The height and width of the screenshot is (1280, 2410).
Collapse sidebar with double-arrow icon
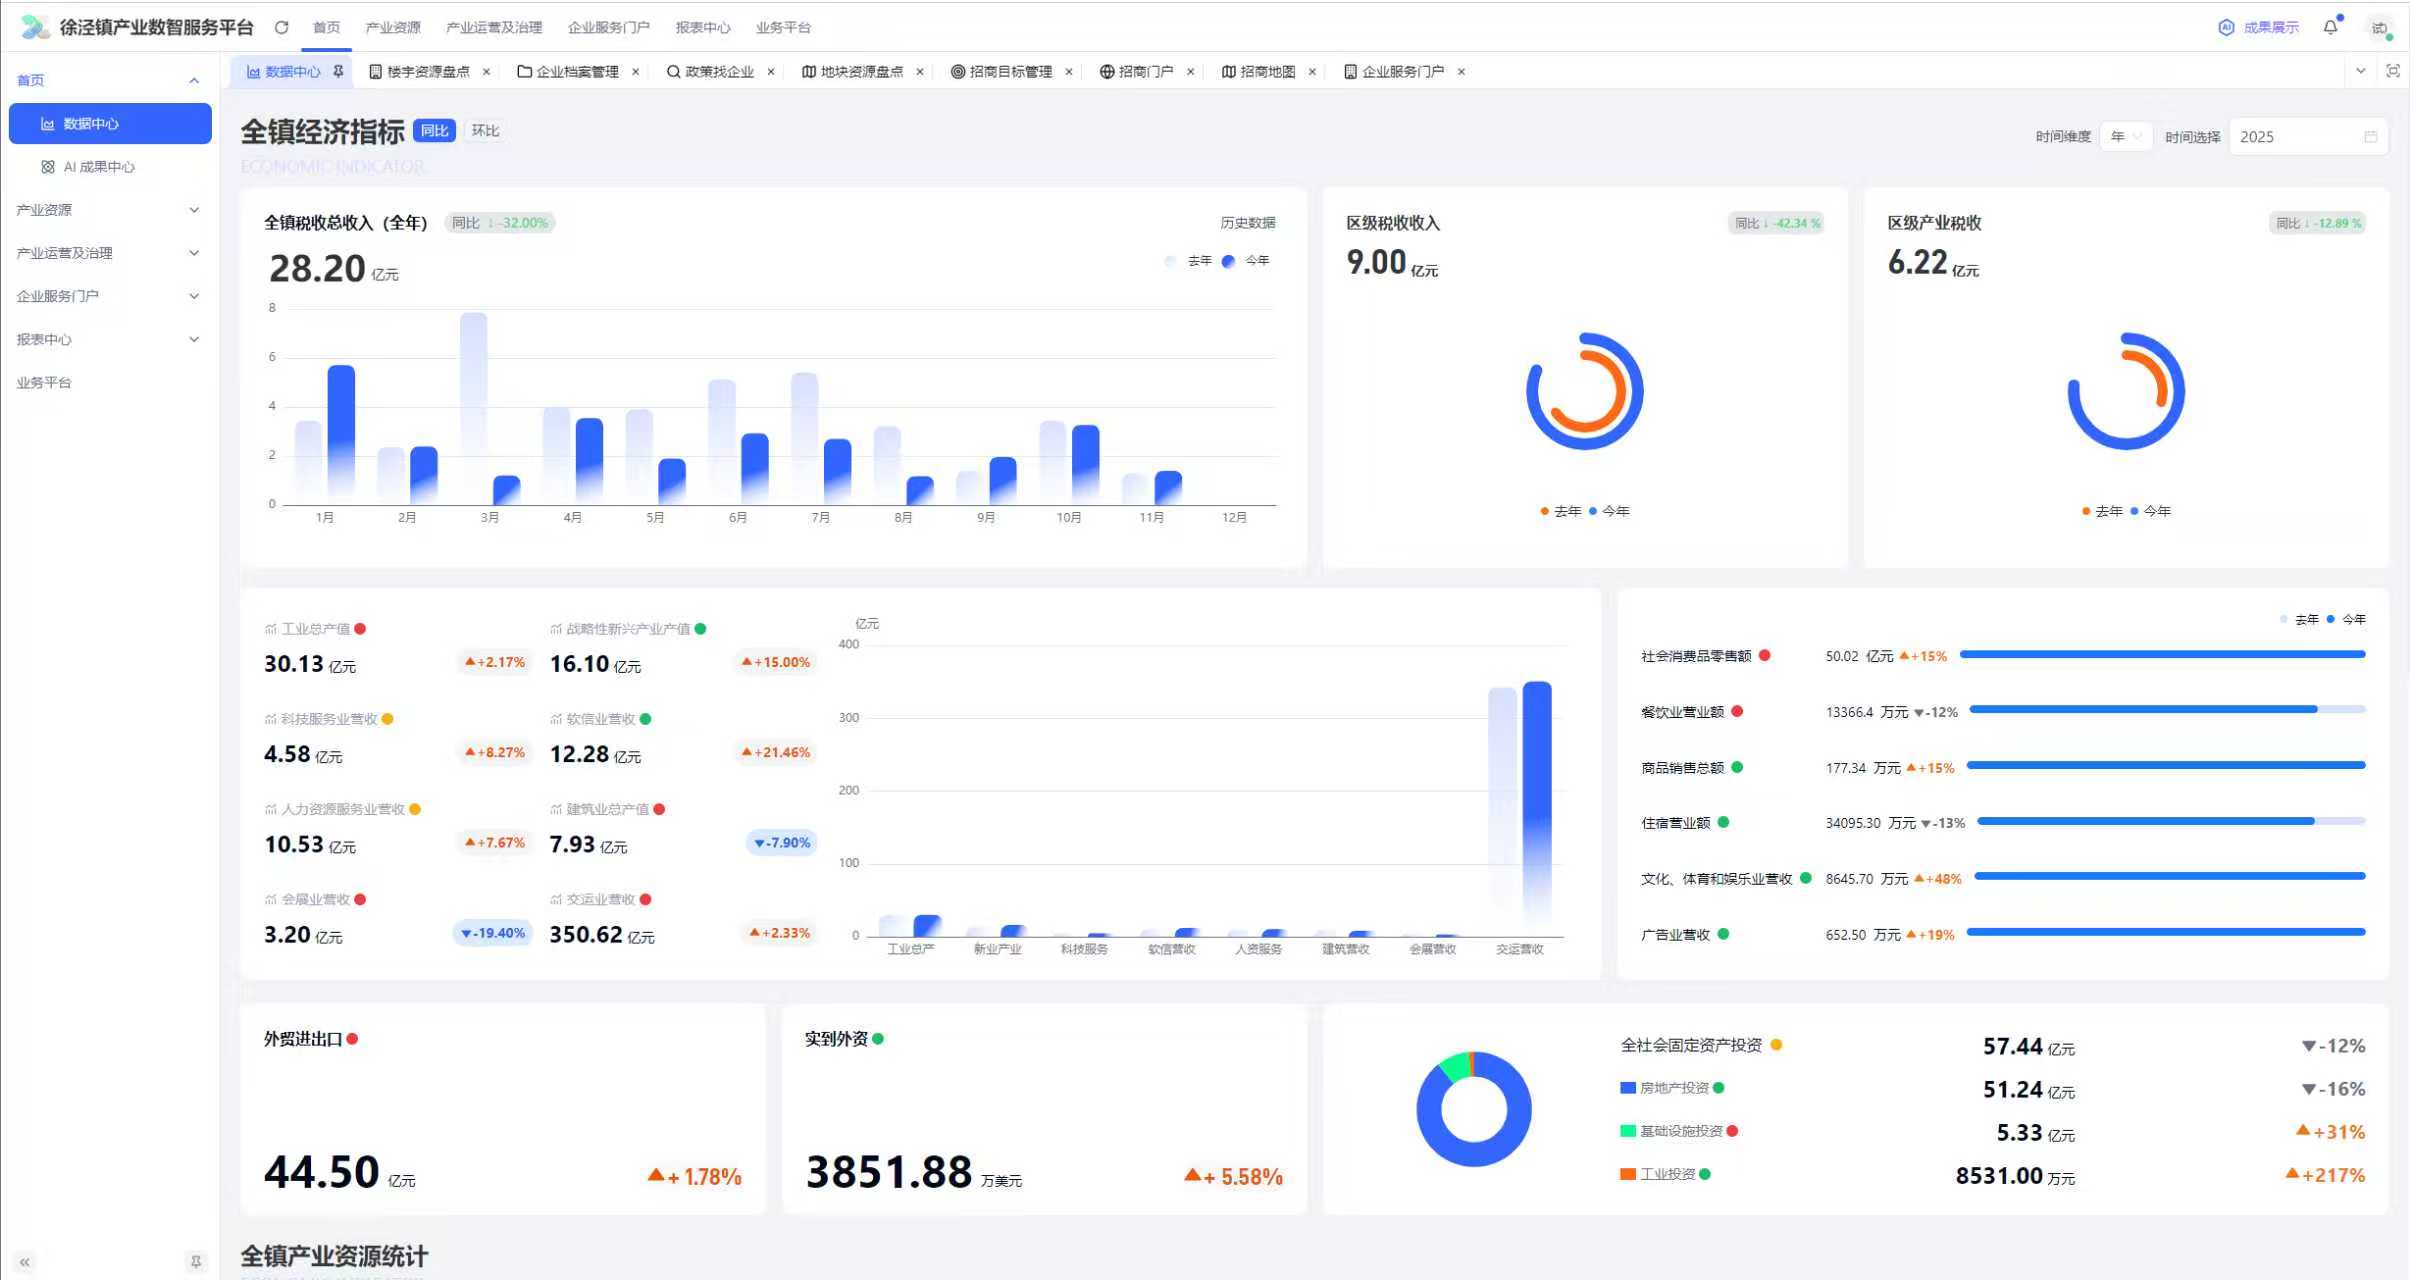click(x=25, y=1262)
